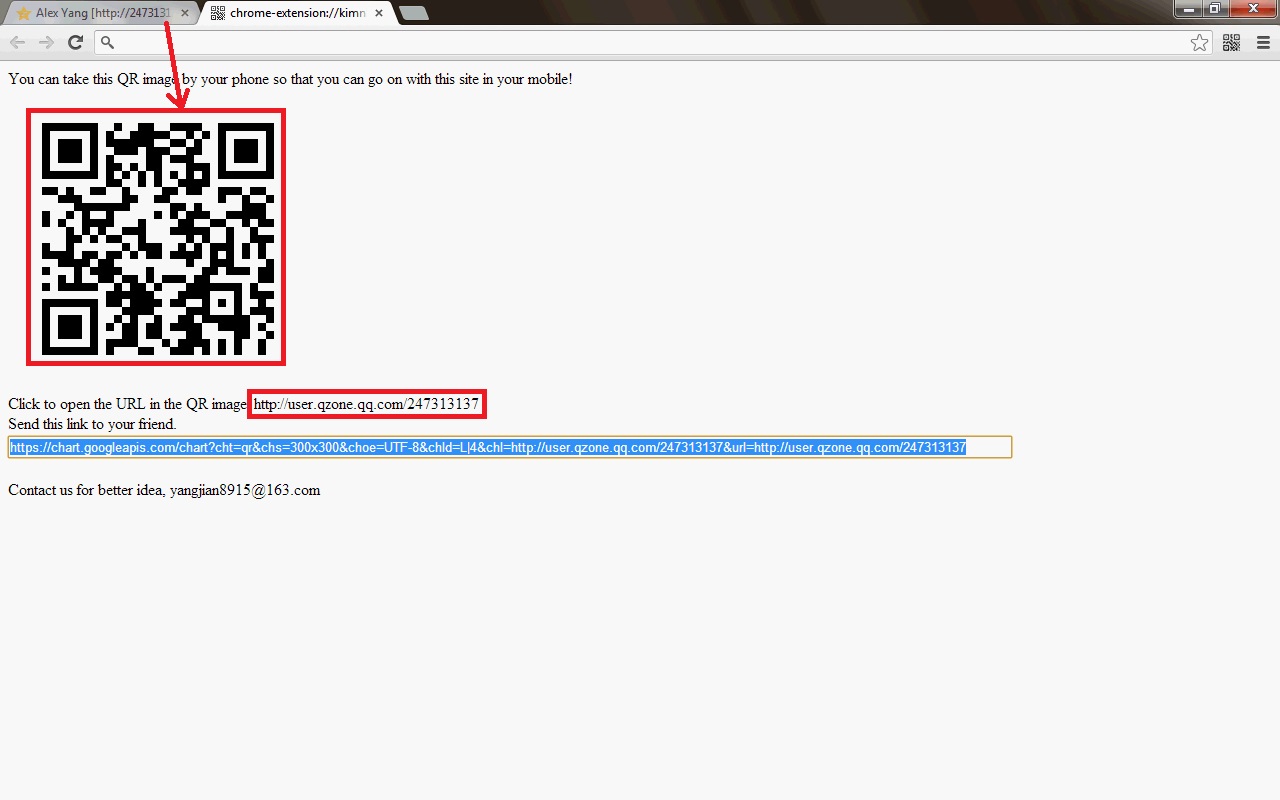This screenshot has height=800, width=1280.
Task: Click the QR code image
Action: (156, 237)
